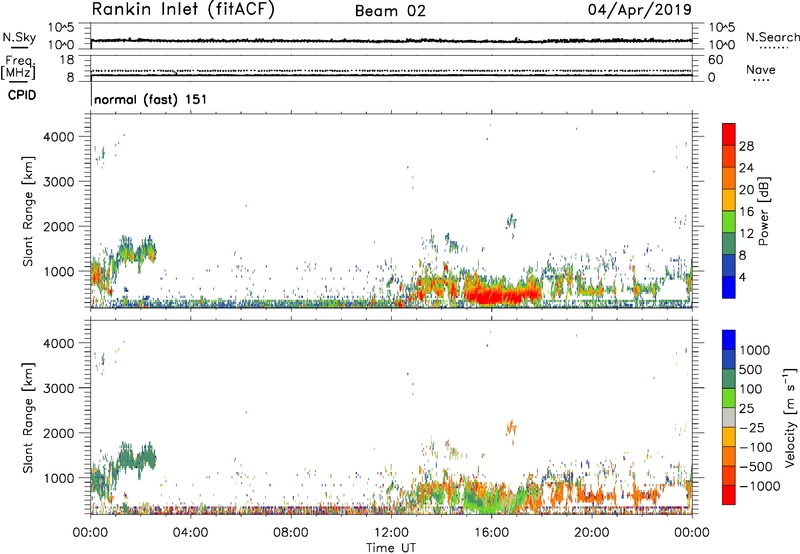Click 'Slant Range [km]' title of Power panel

click(28, 211)
